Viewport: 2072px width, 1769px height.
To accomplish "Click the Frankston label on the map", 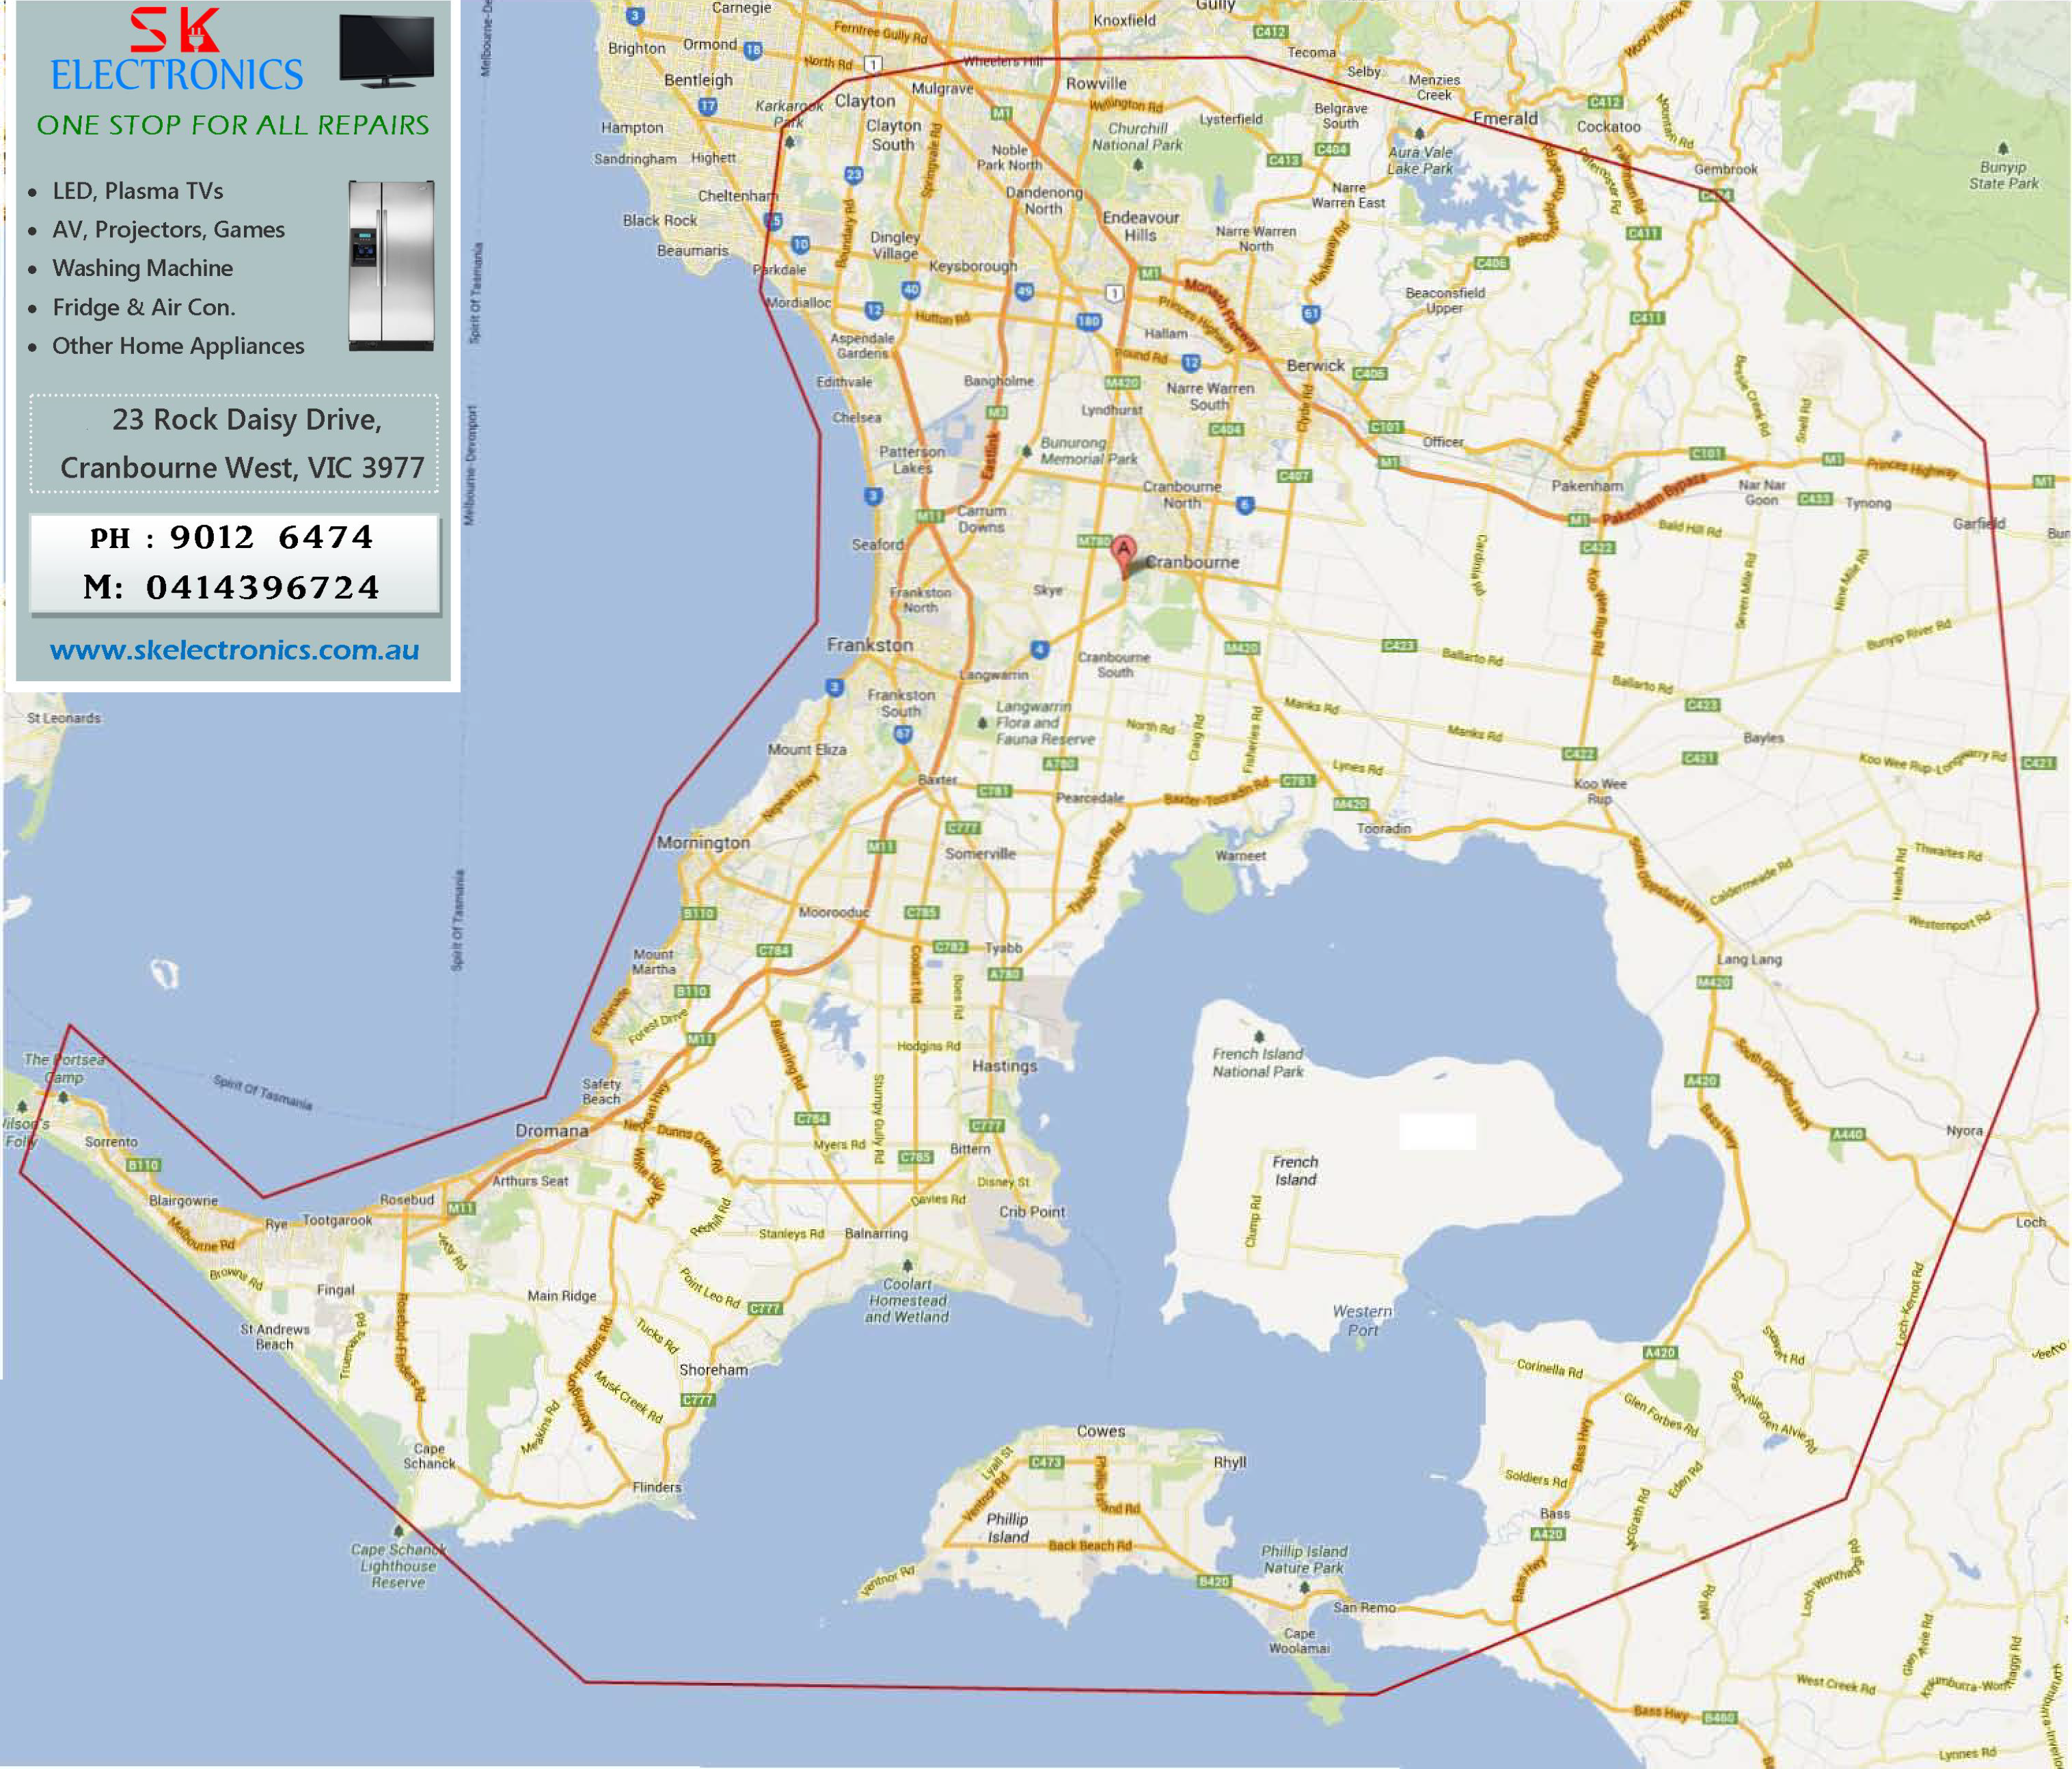I will click(870, 645).
